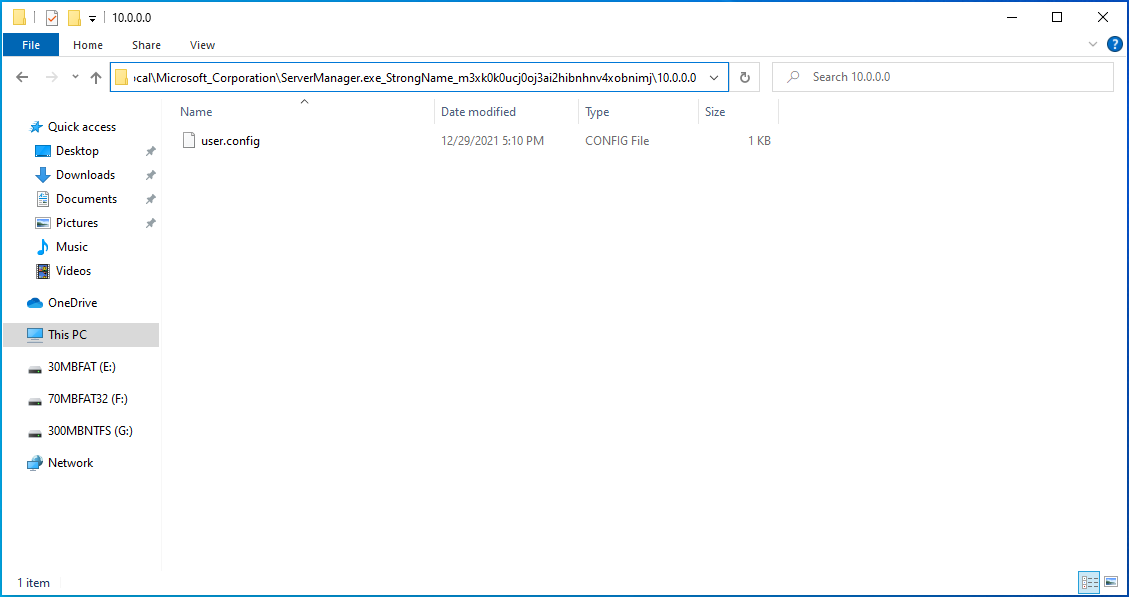The height and width of the screenshot is (597, 1129).
Task: Click the pin icon beside Pictures
Action: click(150, 223)
